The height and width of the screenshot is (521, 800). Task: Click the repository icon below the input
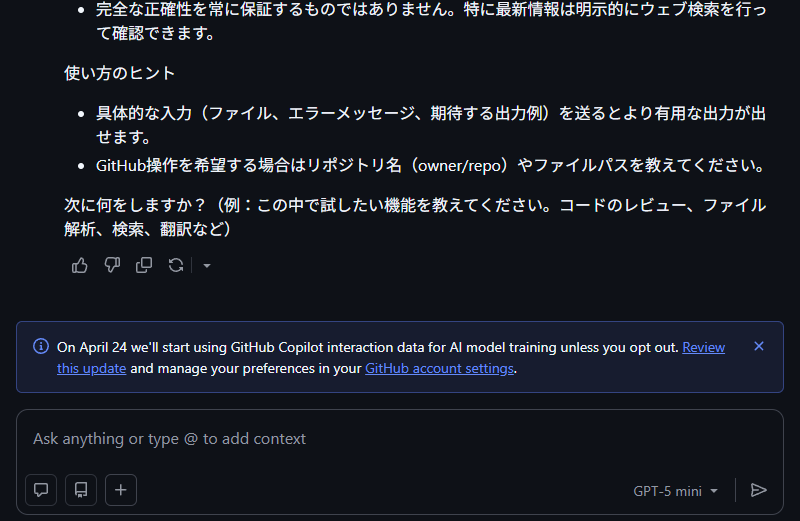click(x=81, y=490)
